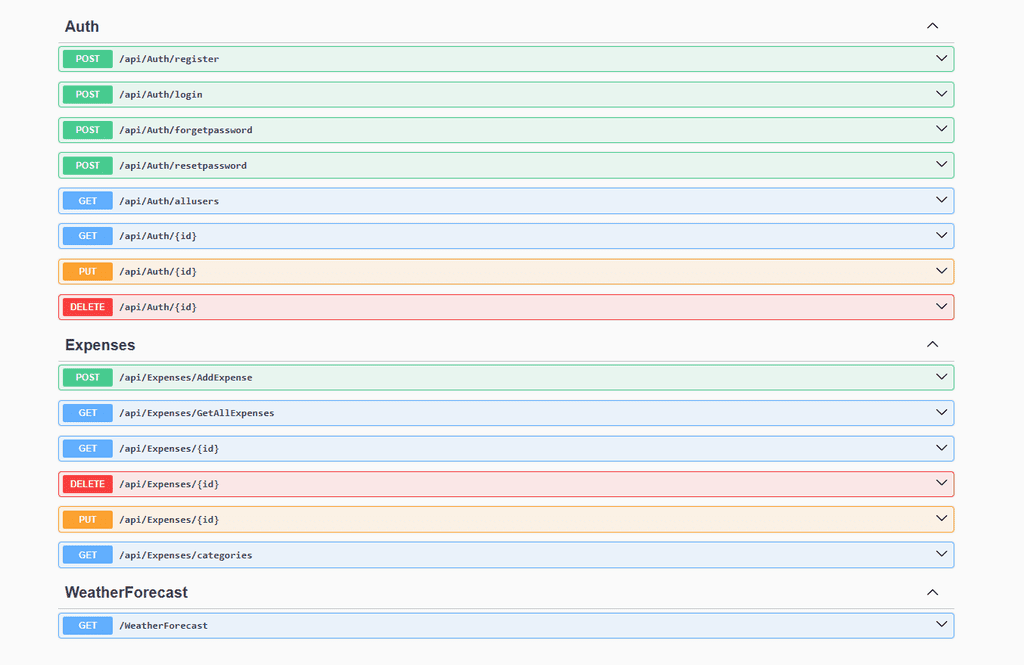Click the POST badge for /api/Auth/resetpassword
Viewport: 1024px width, 665px height.
coord(88,165)
